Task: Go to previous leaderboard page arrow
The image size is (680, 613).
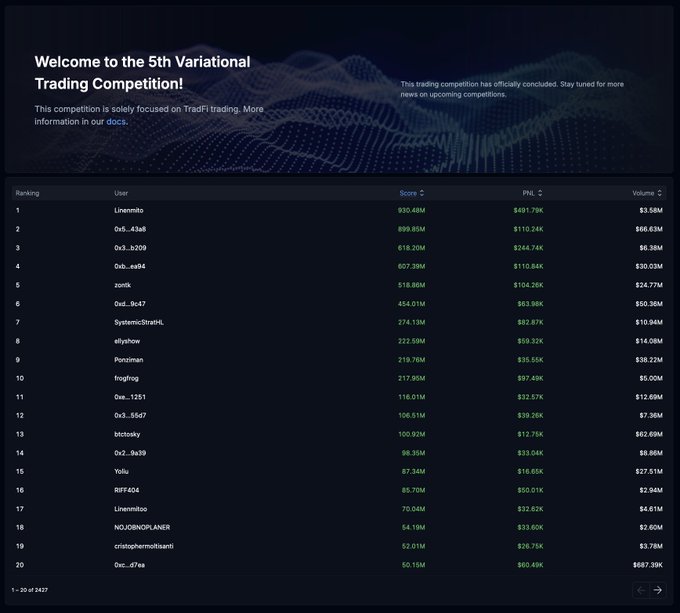Action: (x=641, y=590)
